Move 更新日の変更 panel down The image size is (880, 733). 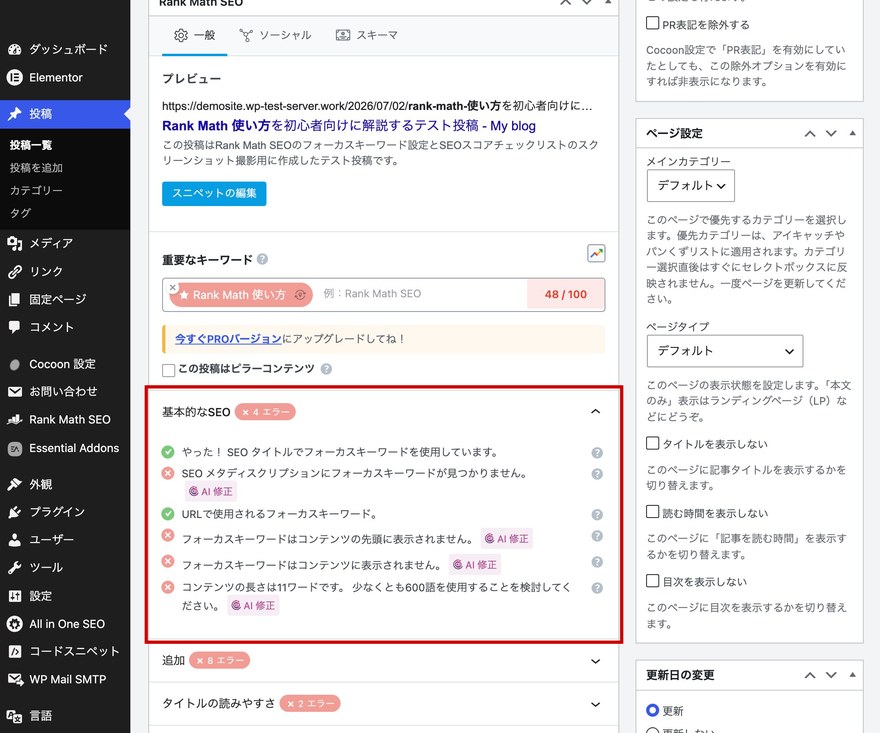pyautogui.click(x=831, y=675)
